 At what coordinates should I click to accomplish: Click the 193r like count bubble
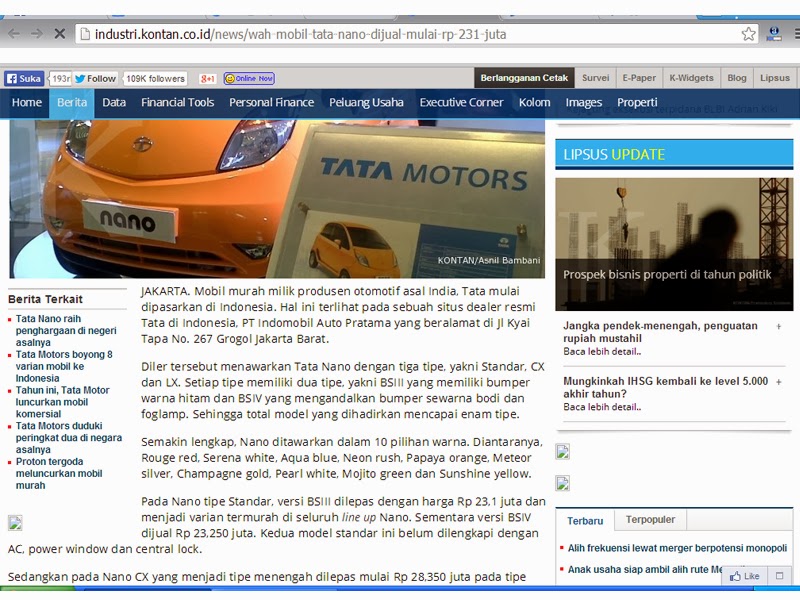pos(61,79)
